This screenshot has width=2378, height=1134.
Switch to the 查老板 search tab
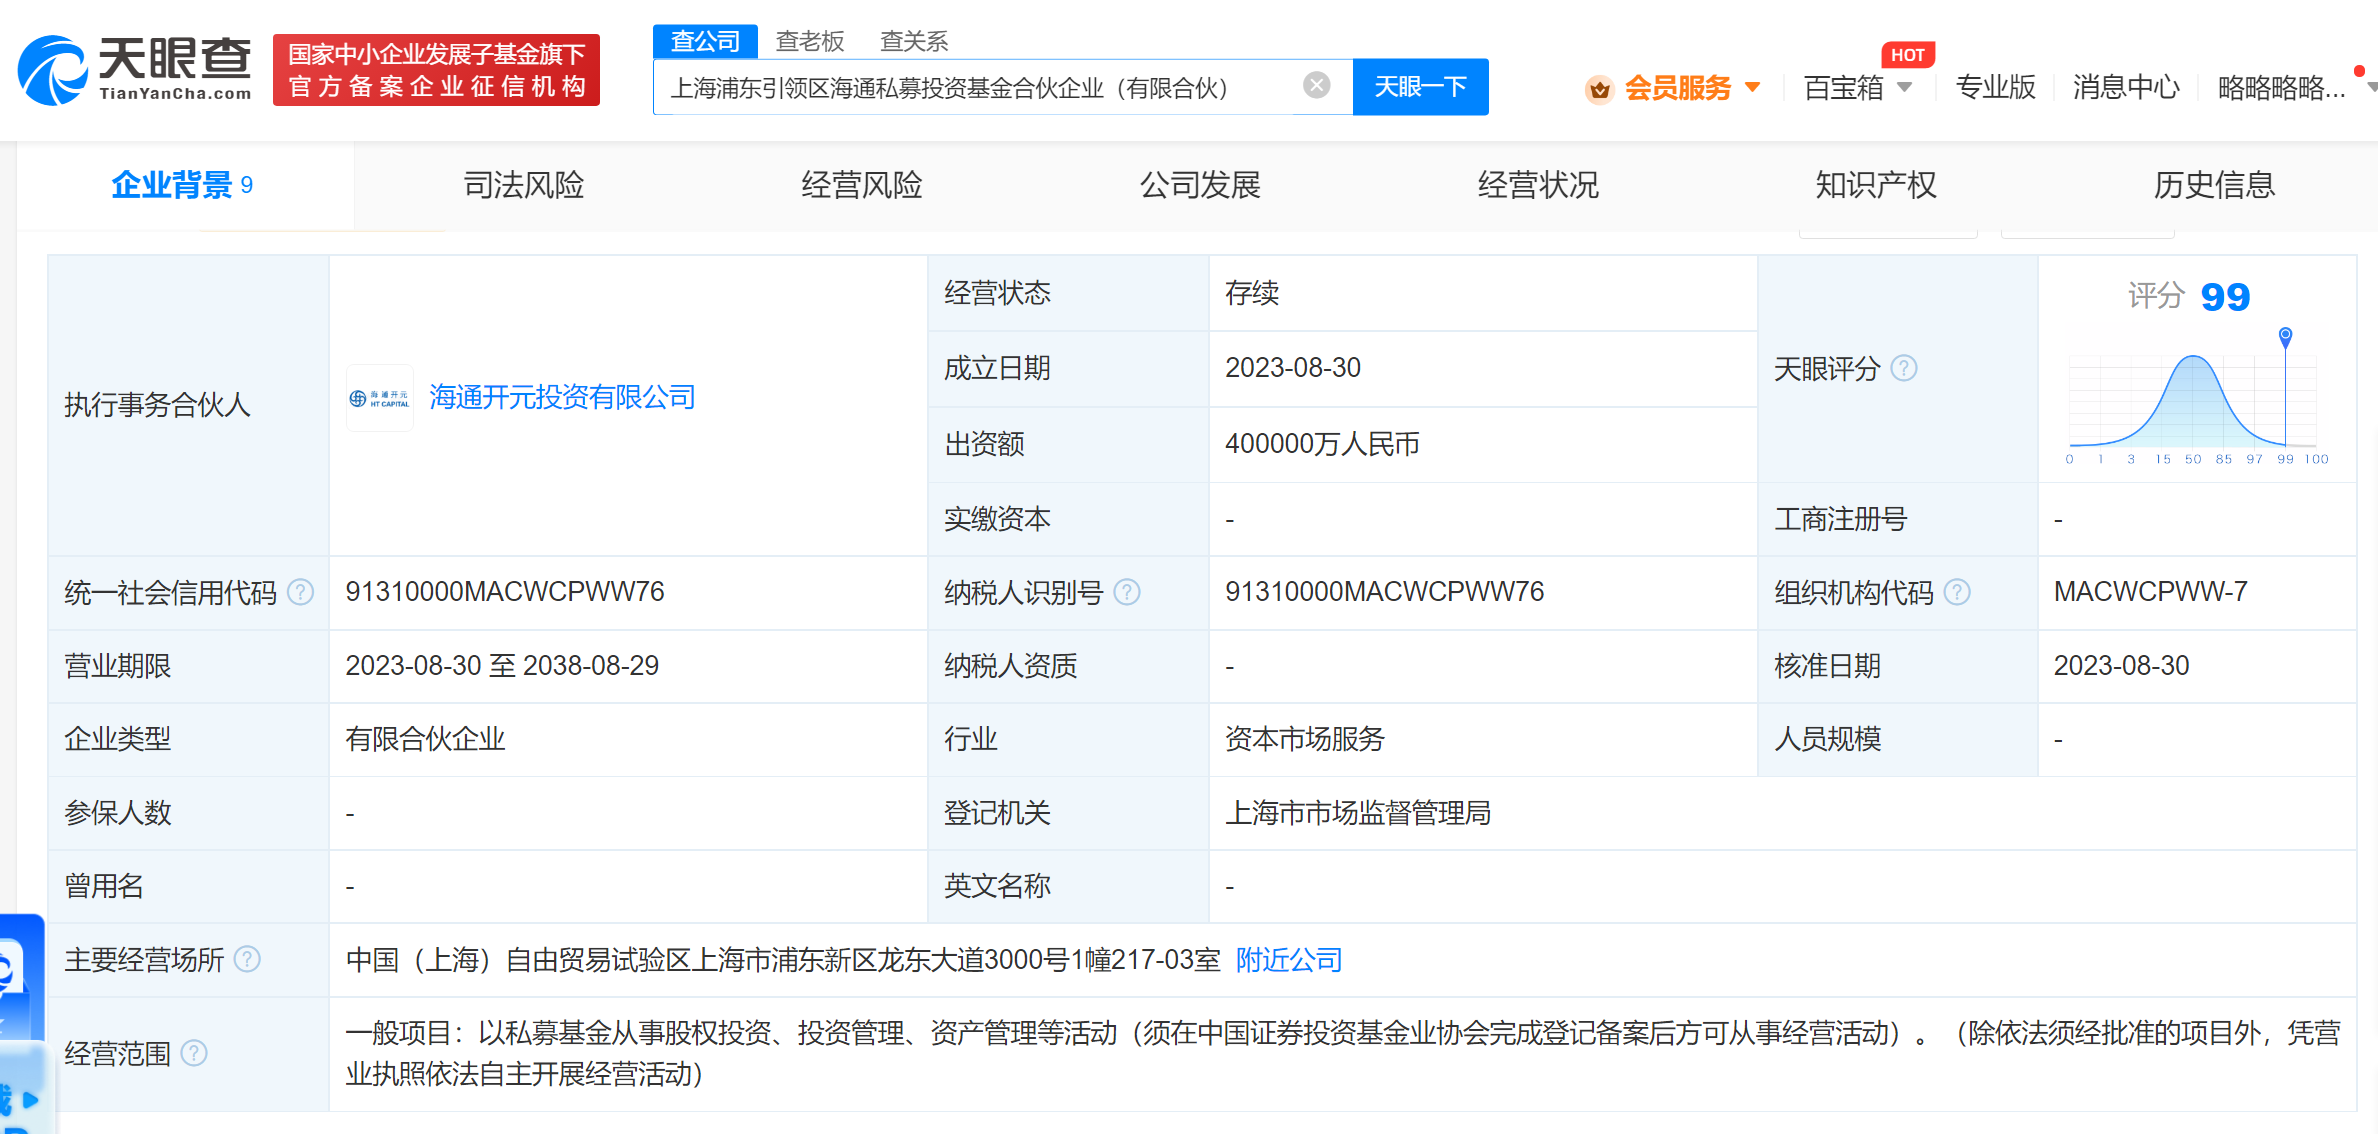tap(810, 41)
